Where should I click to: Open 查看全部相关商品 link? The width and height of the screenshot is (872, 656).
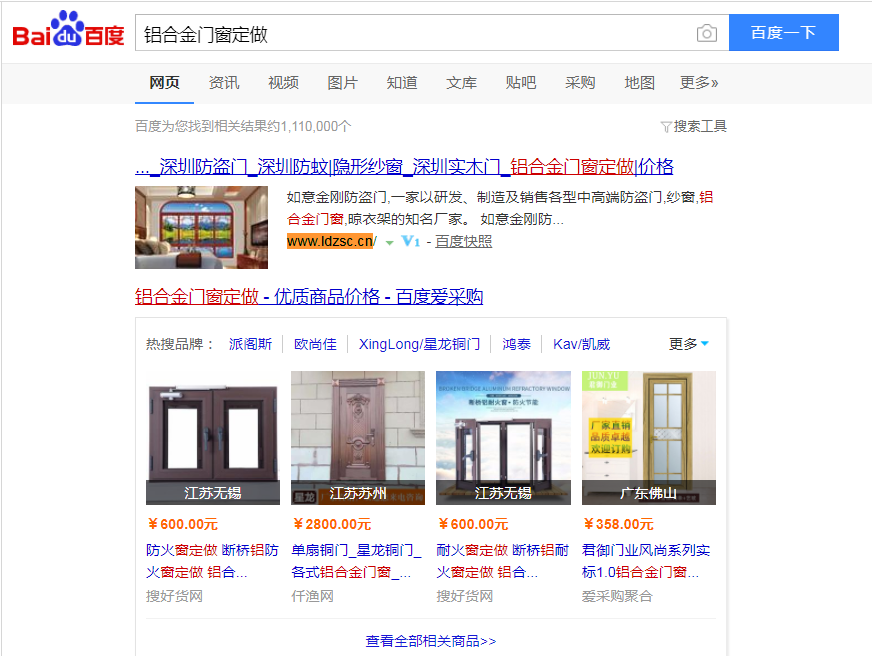coord(430,641)
